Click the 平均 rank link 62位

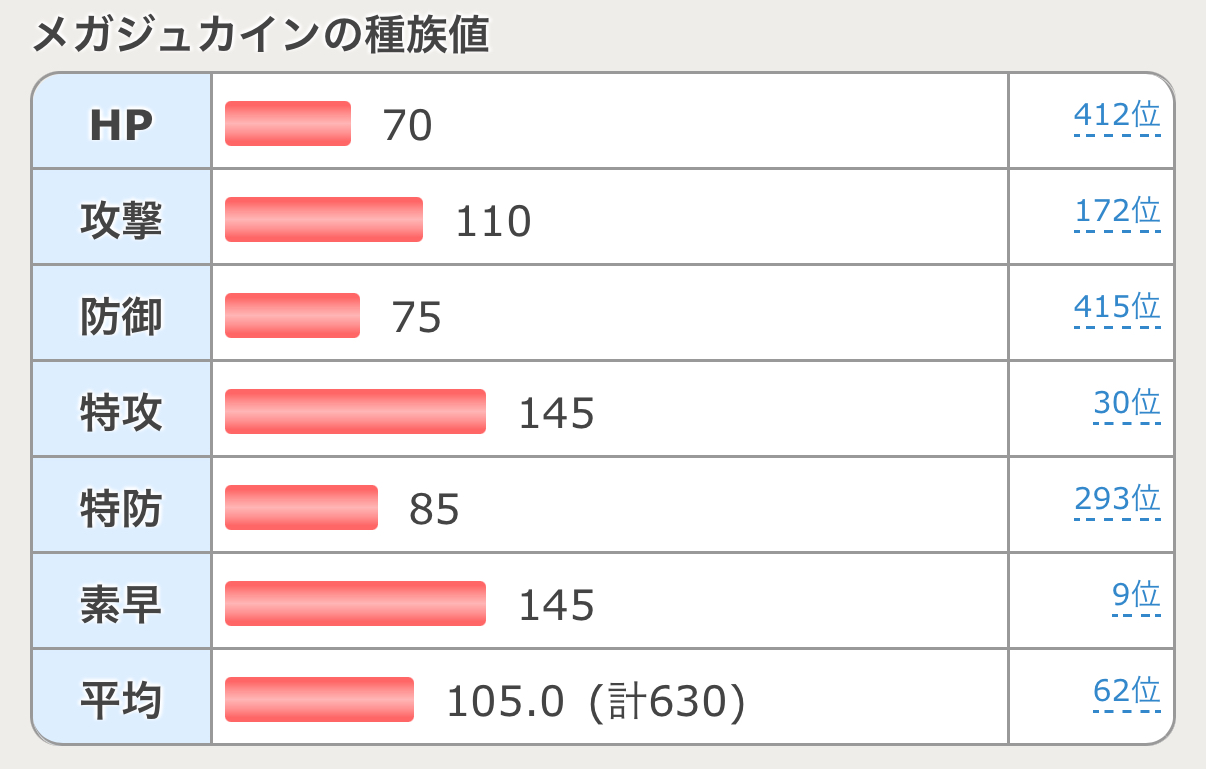coord(1126,692)
